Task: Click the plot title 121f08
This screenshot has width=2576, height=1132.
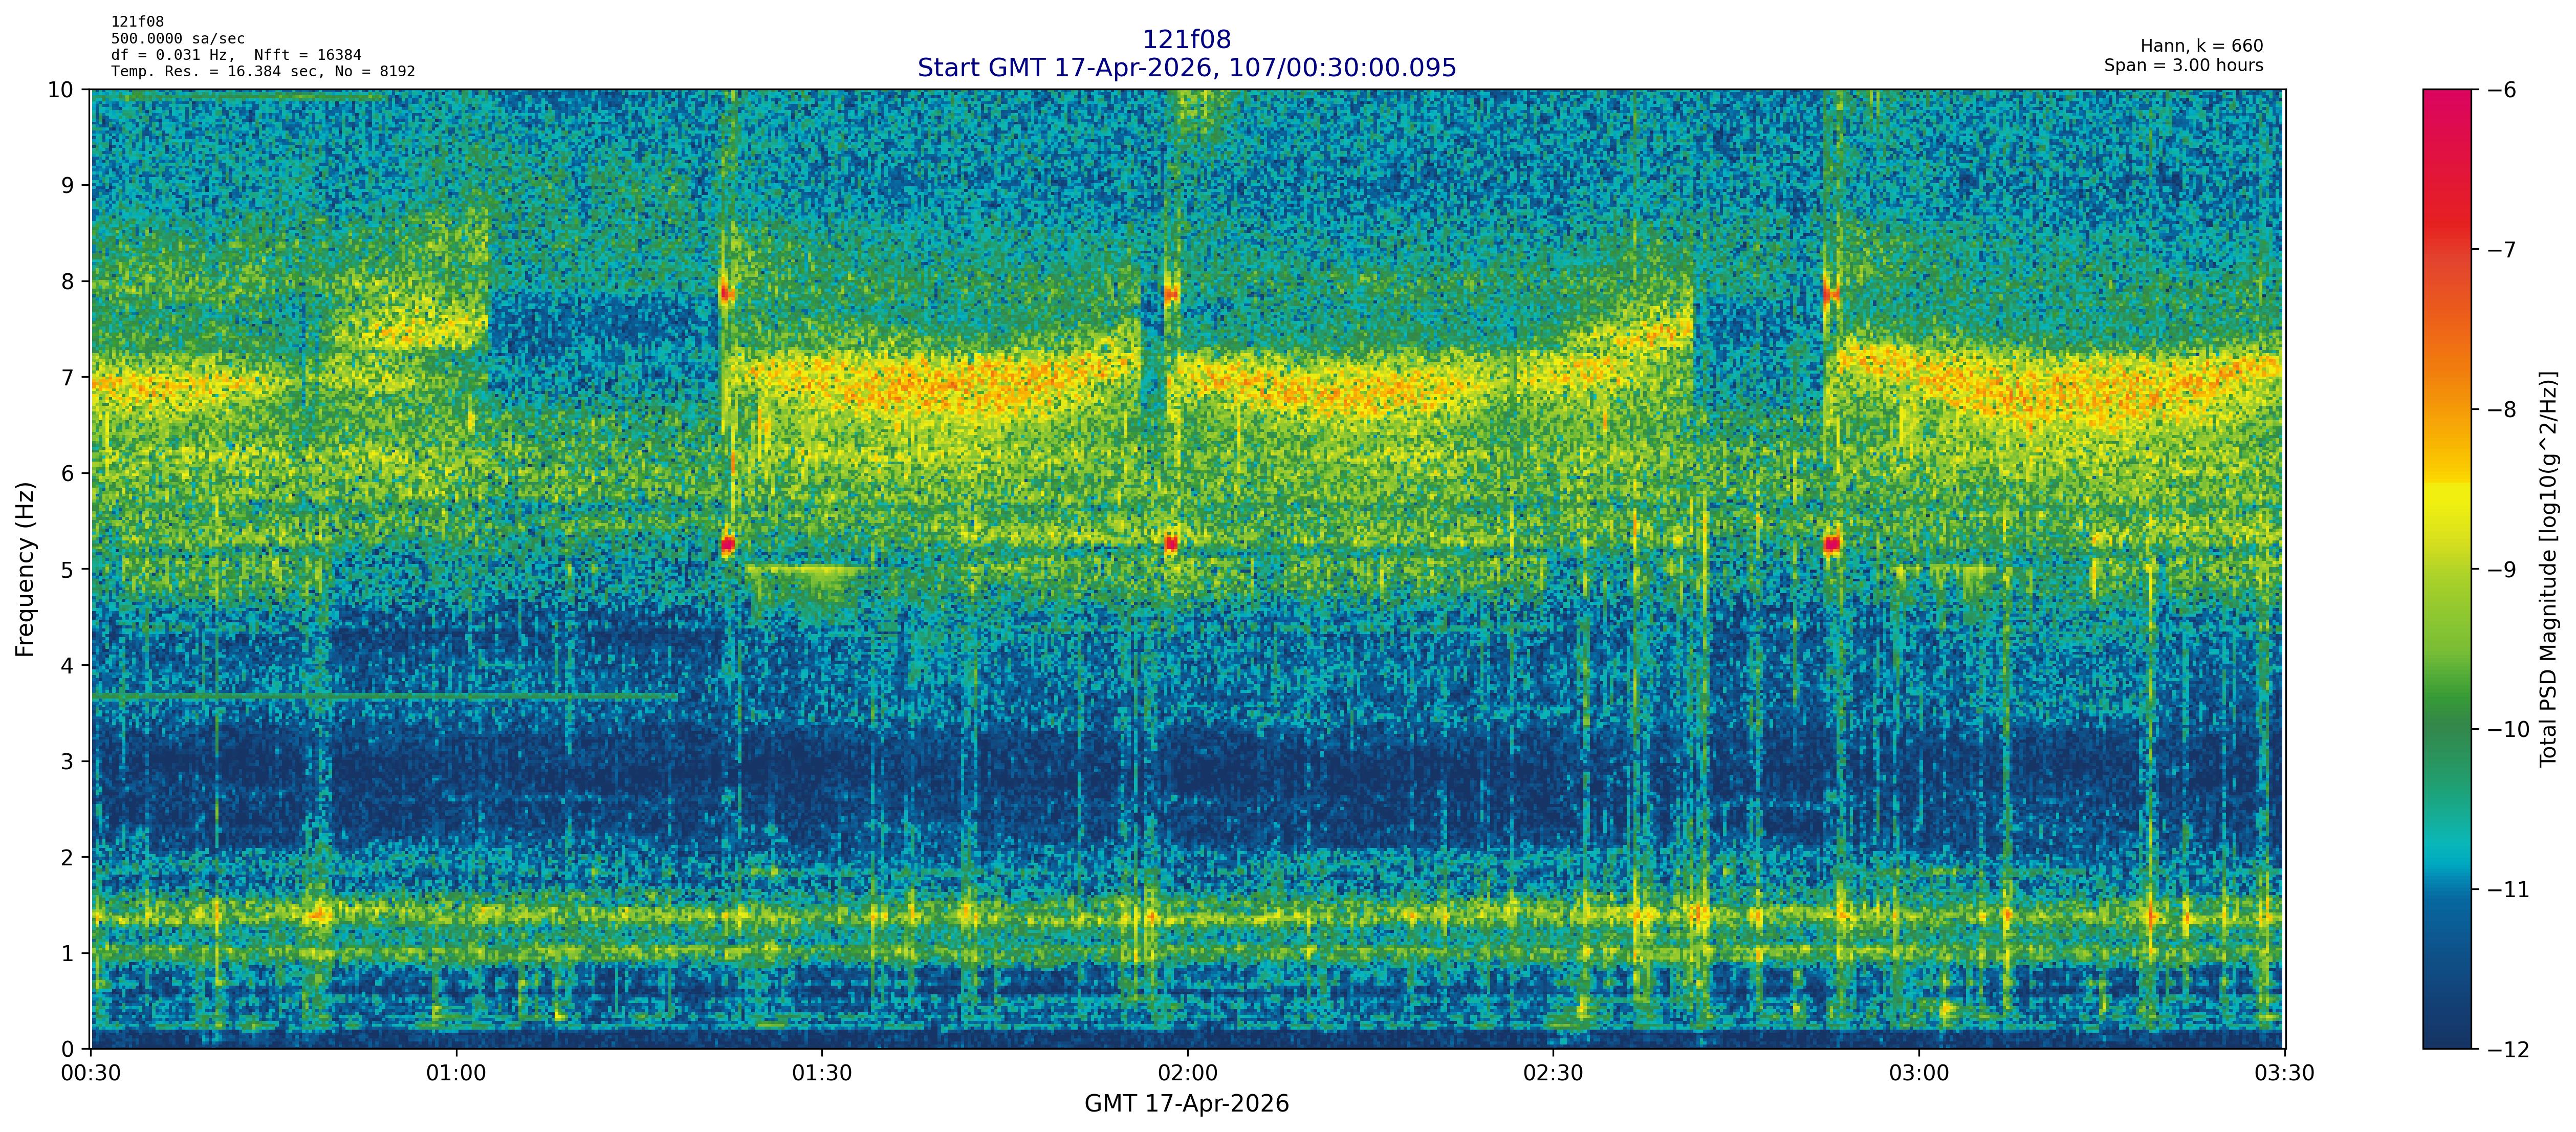Action: [1186, 39]
